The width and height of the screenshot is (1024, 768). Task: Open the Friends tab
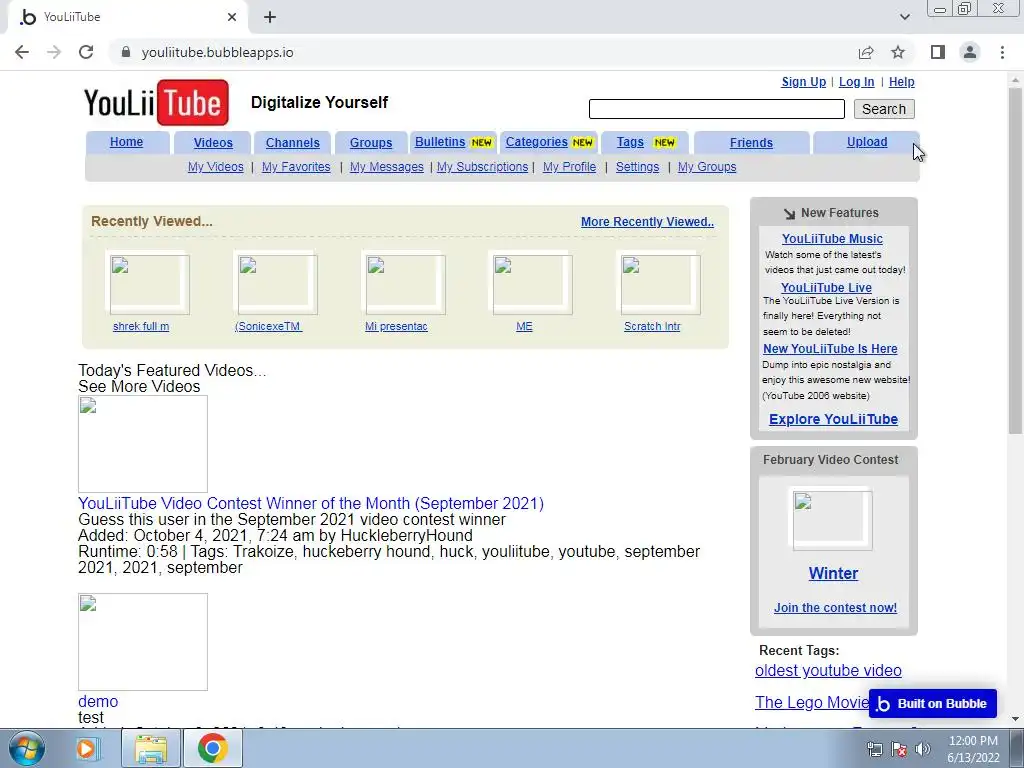751,142
